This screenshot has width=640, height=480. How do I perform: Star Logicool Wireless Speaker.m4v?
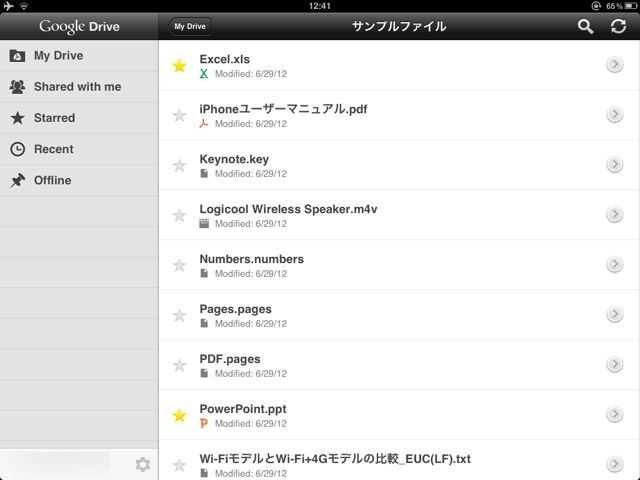pyautogui.click(x=179, y=215)
